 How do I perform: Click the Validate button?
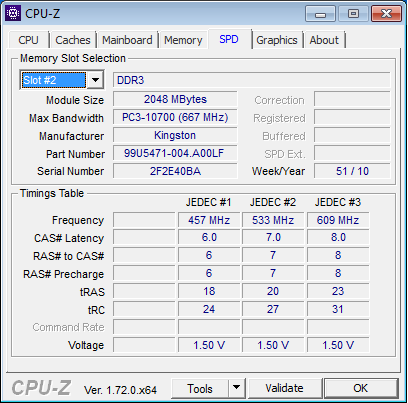tap(284, 388)
